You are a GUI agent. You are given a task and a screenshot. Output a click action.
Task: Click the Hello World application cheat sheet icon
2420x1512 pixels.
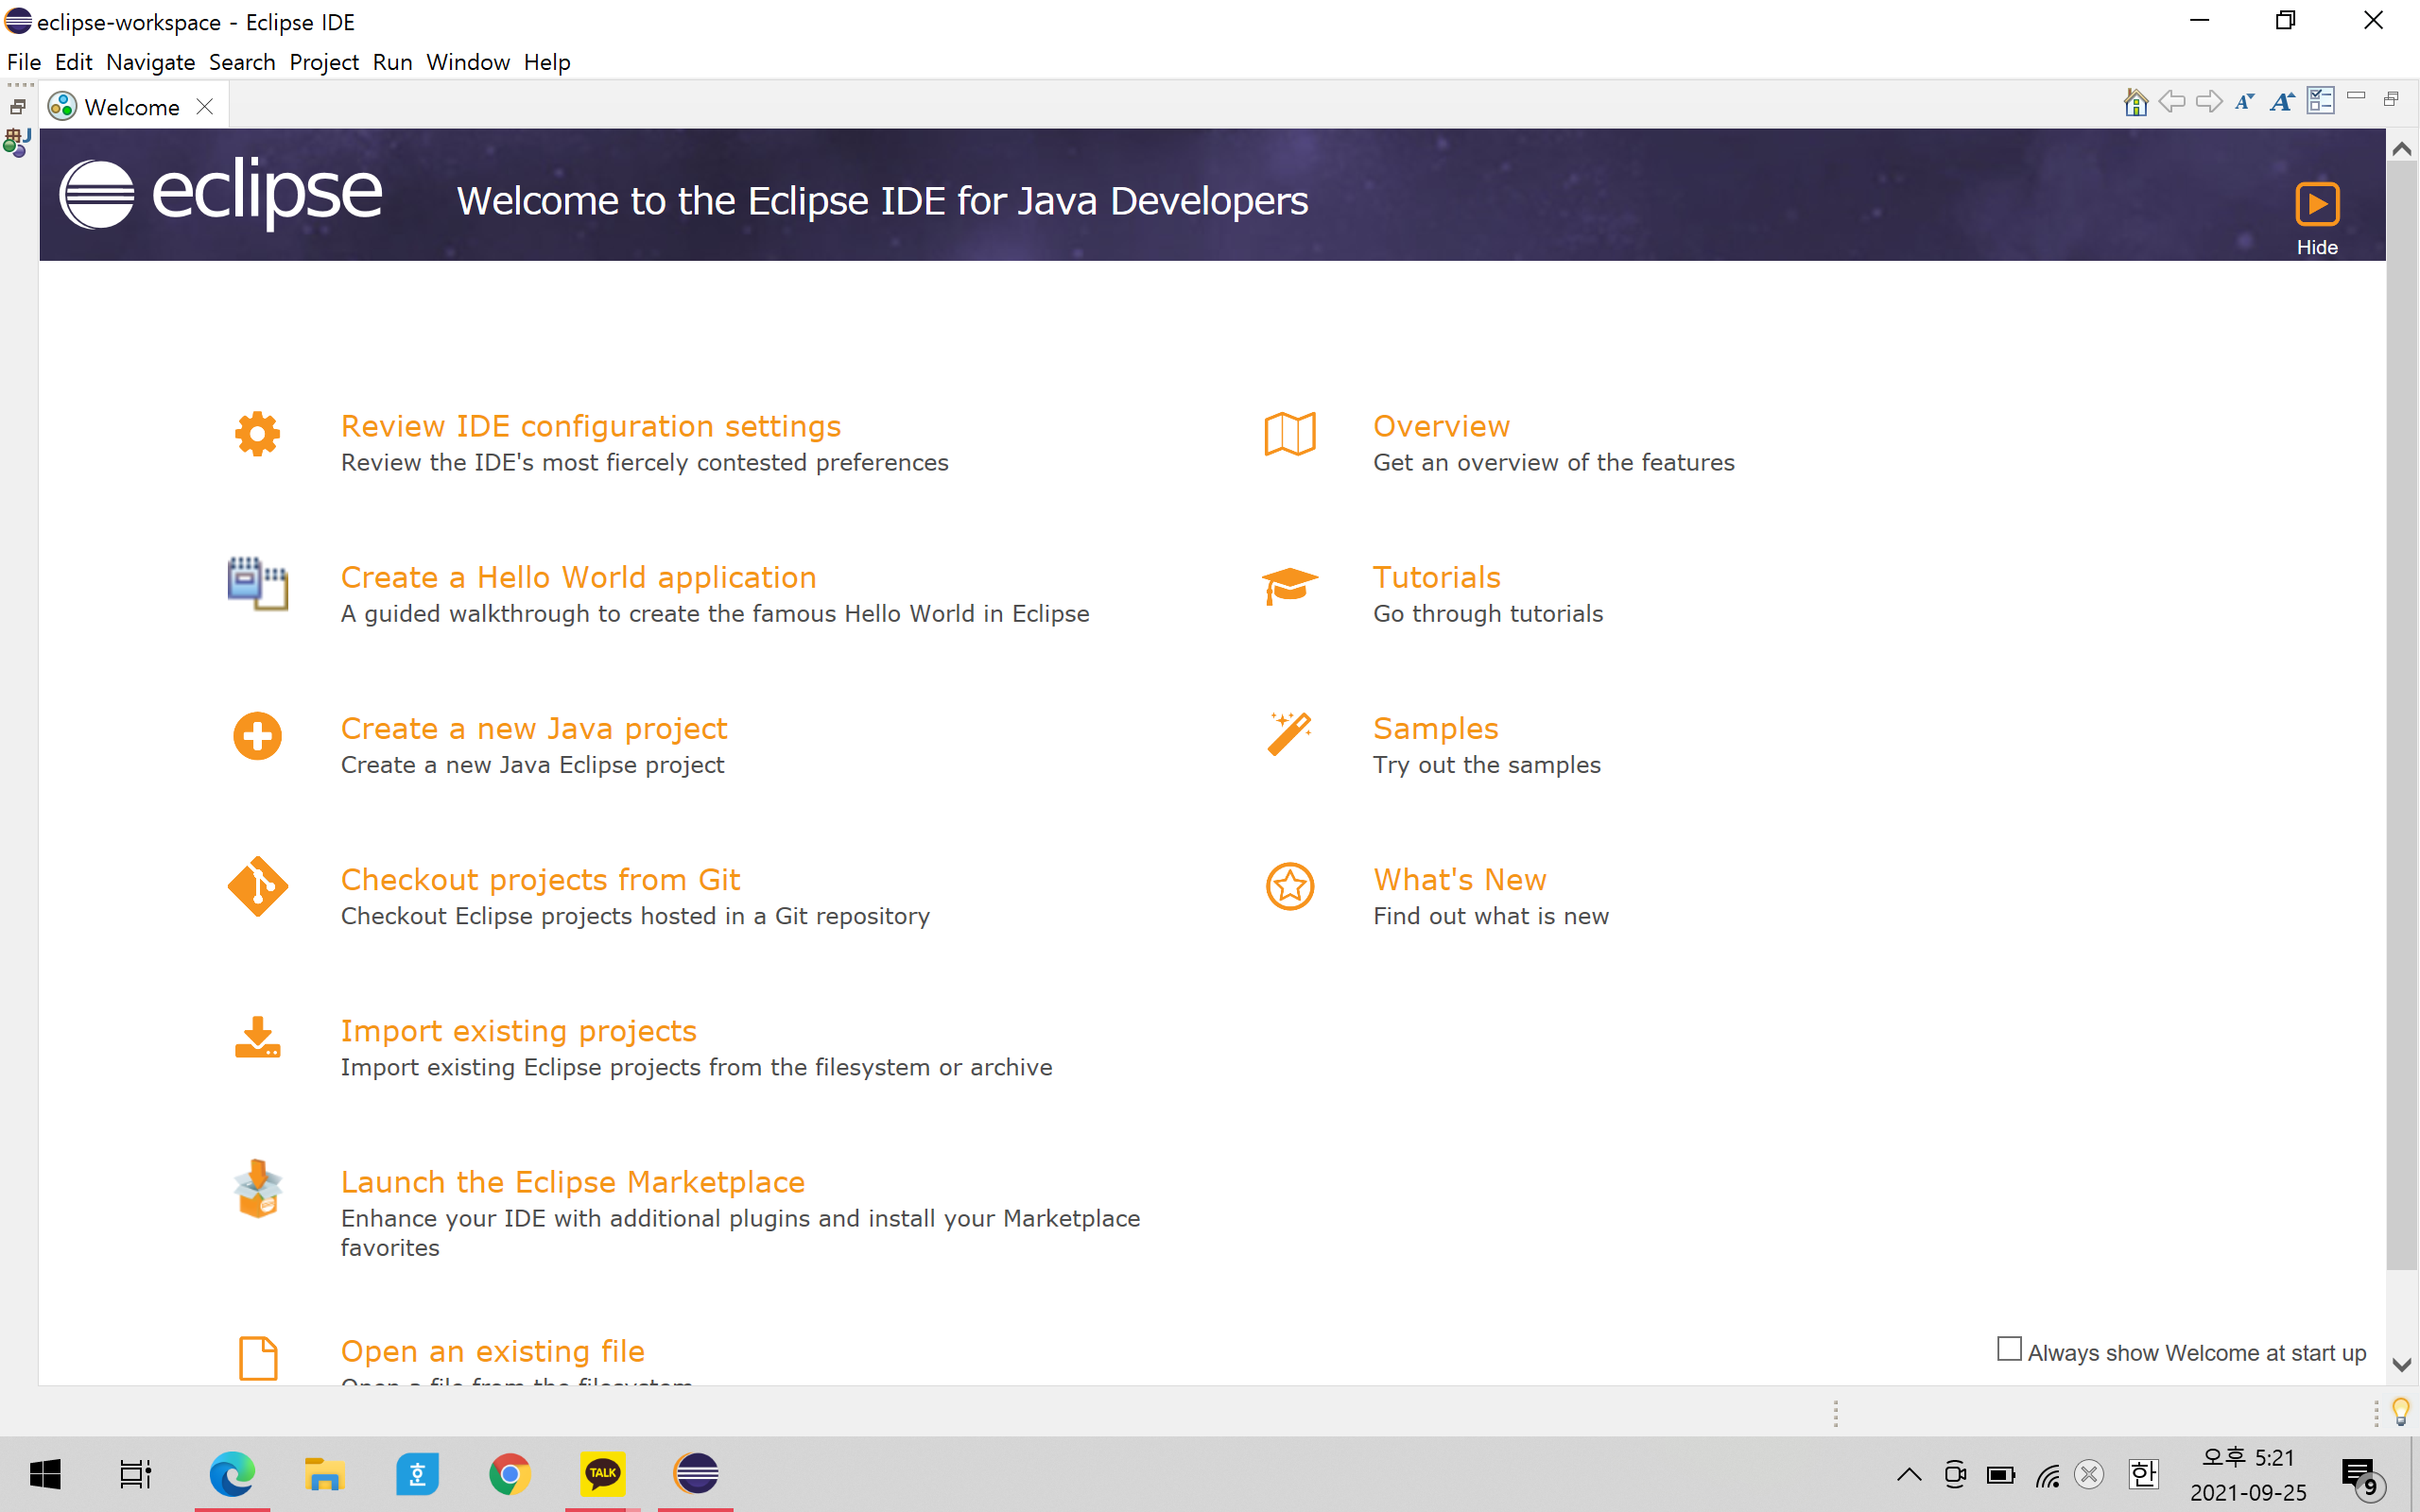257,584
